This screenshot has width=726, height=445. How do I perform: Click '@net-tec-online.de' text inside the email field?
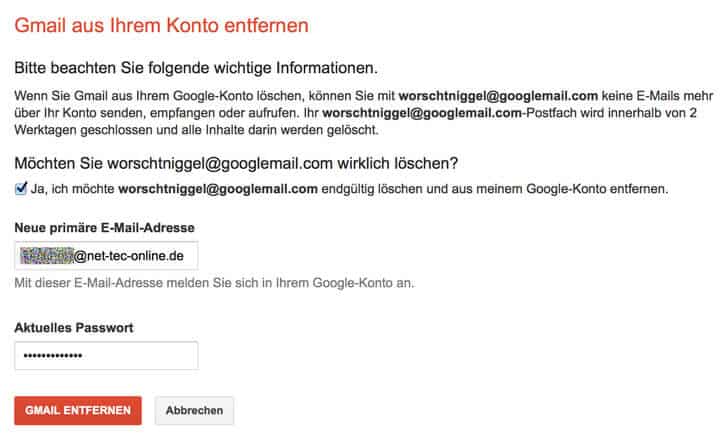click(x=129, y=256)
